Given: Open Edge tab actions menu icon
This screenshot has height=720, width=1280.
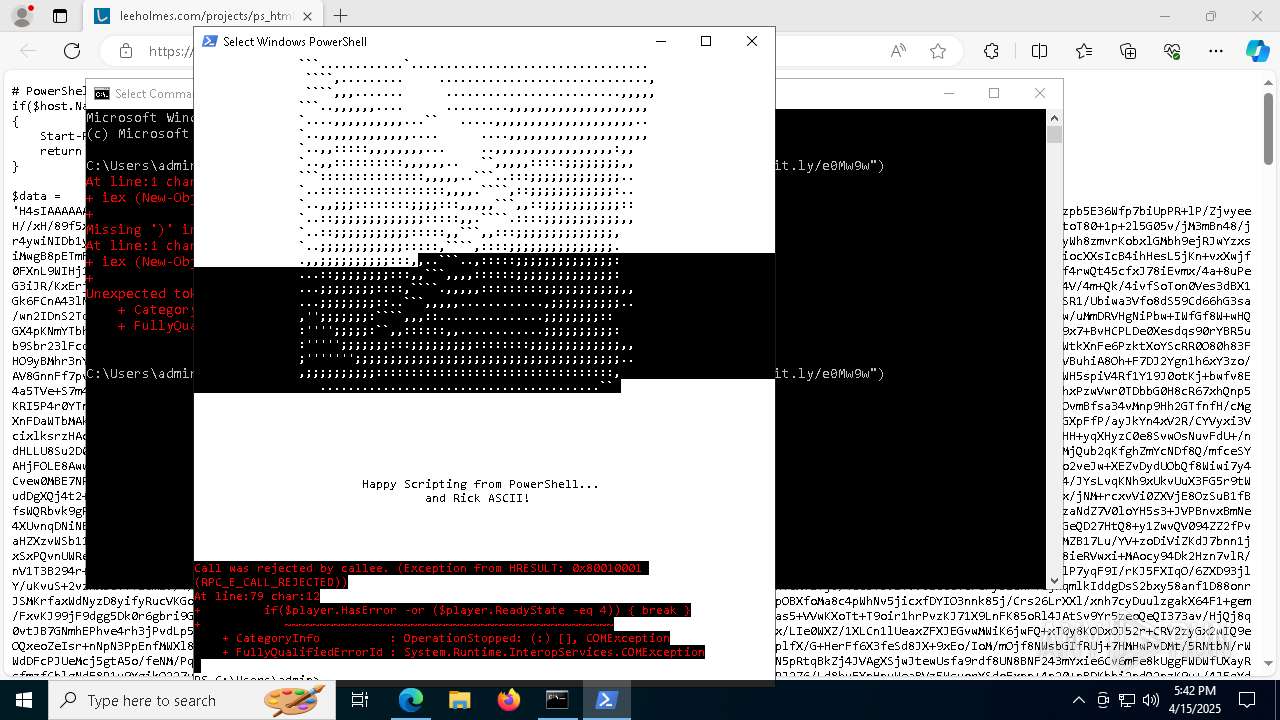Looking at the screenshot, I should point(60,16).
